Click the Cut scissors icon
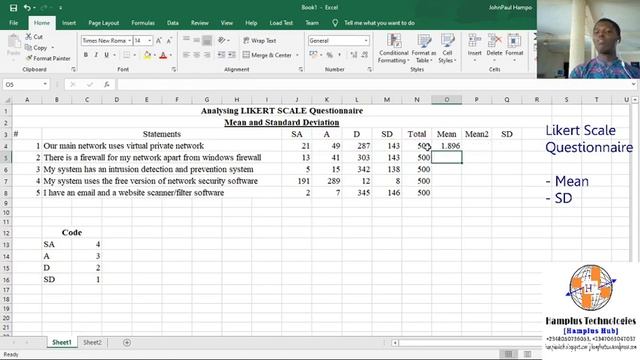 click(x=29, y=37)
